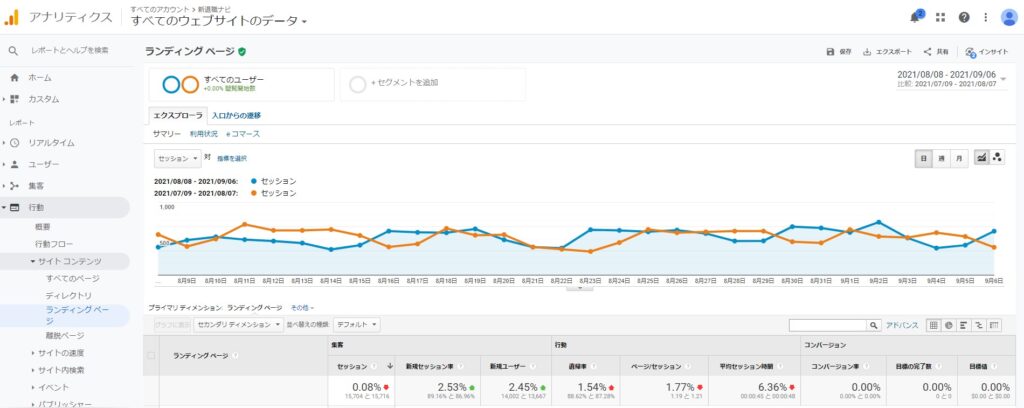This screenshot has height=408, width=1024.
Task: Export the report with エクスポート
Action: pyautogui.click(x=887, y=52)
